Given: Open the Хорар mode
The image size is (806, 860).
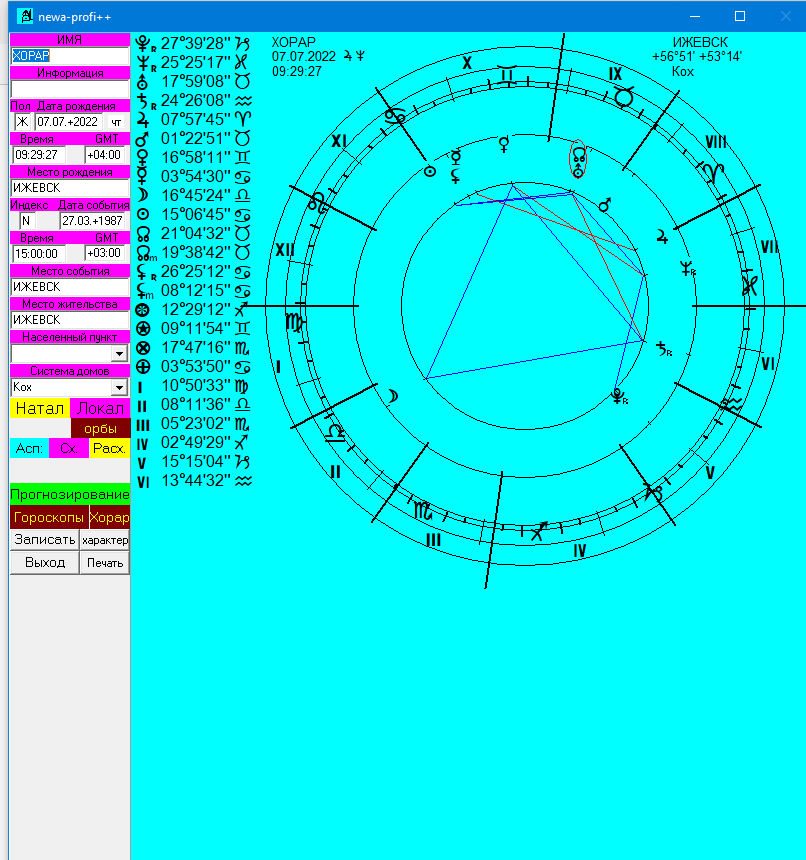Looking at the screenshot, I should click(x=109, y=517).
